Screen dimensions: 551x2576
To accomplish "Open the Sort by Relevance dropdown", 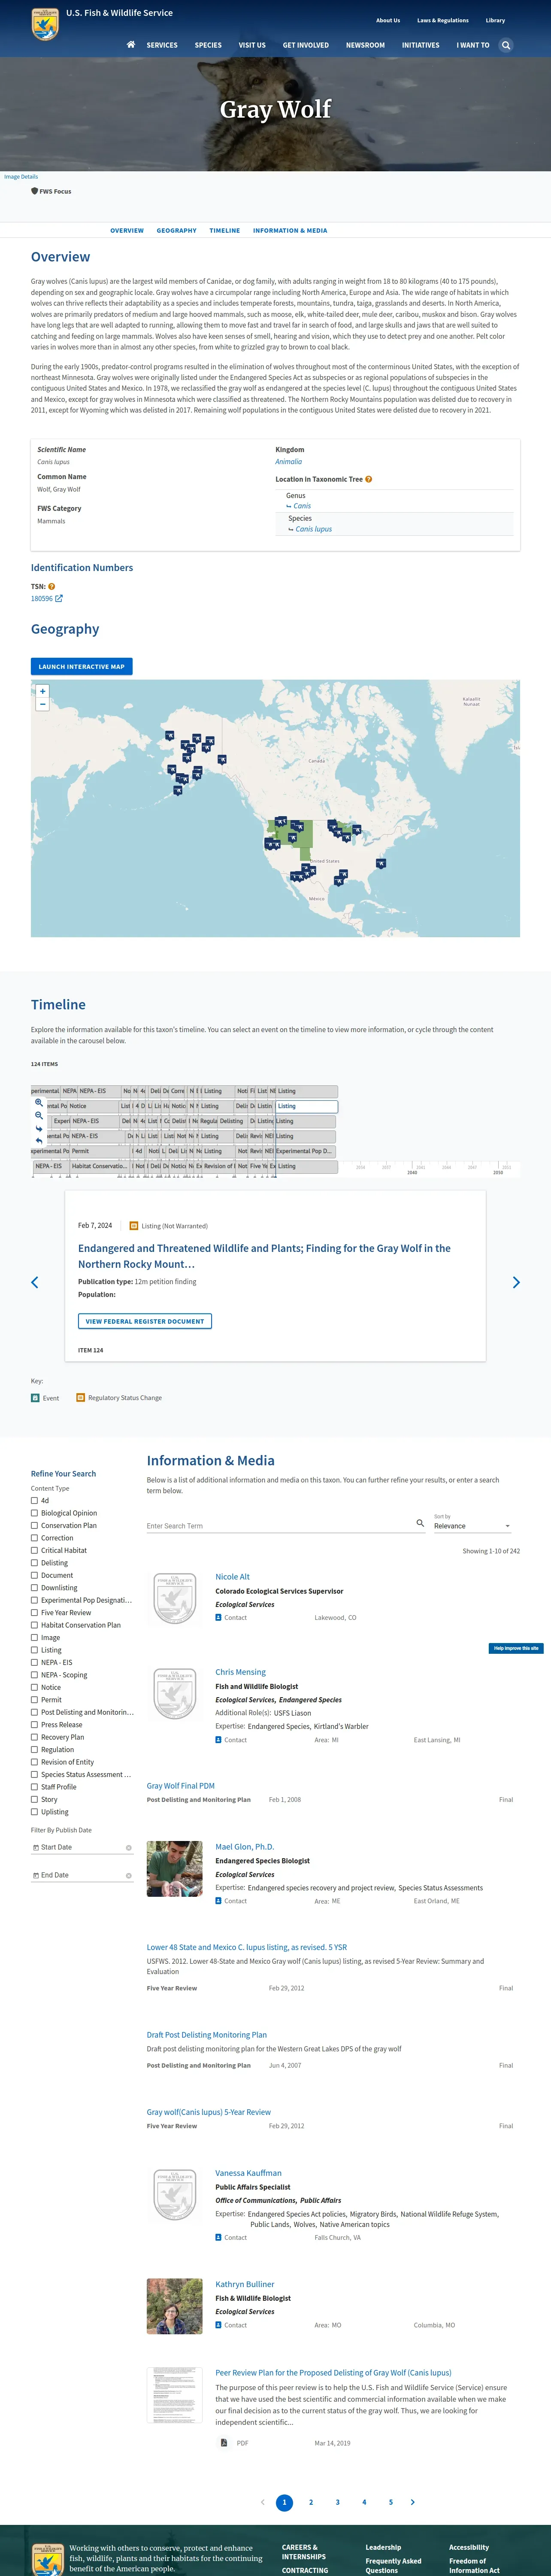I will pyautogui.click(x=473, y=1526).
